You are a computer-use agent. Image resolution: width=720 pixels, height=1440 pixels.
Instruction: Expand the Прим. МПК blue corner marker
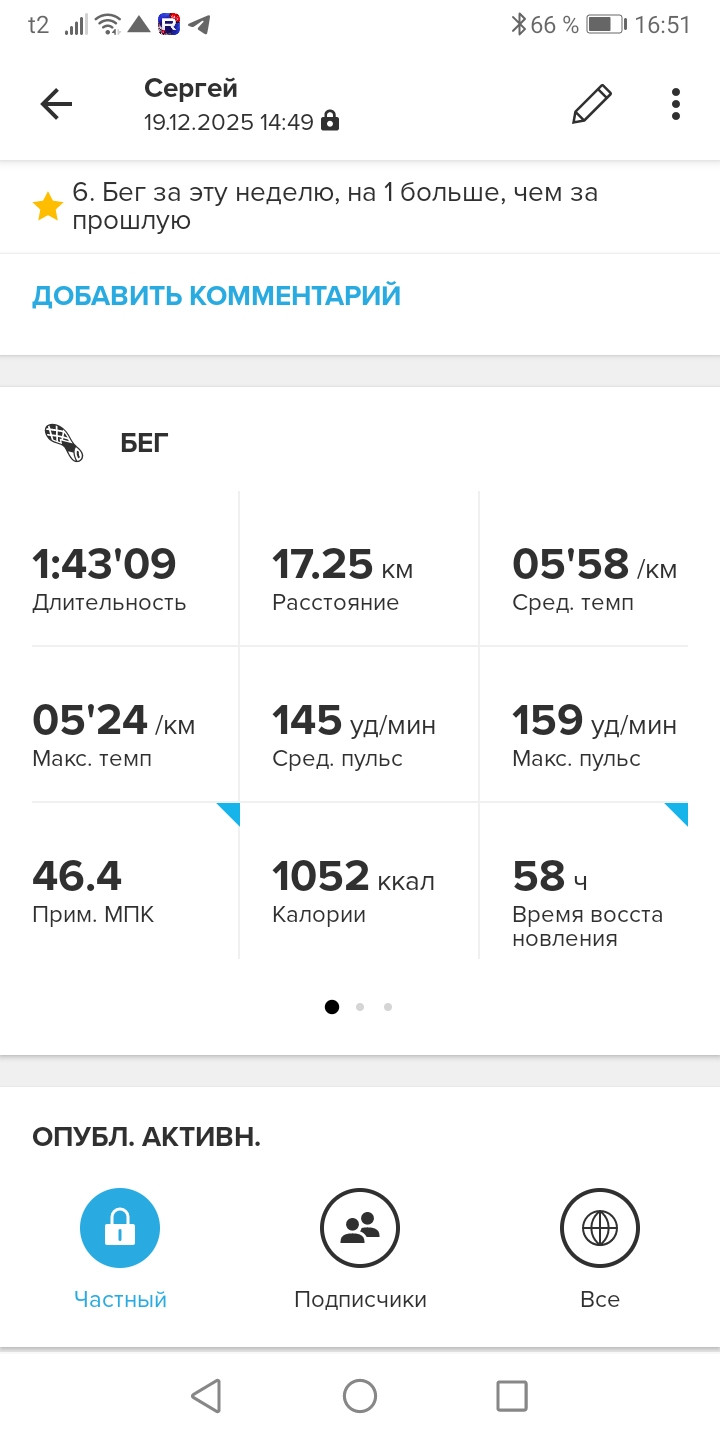[230, 812]
